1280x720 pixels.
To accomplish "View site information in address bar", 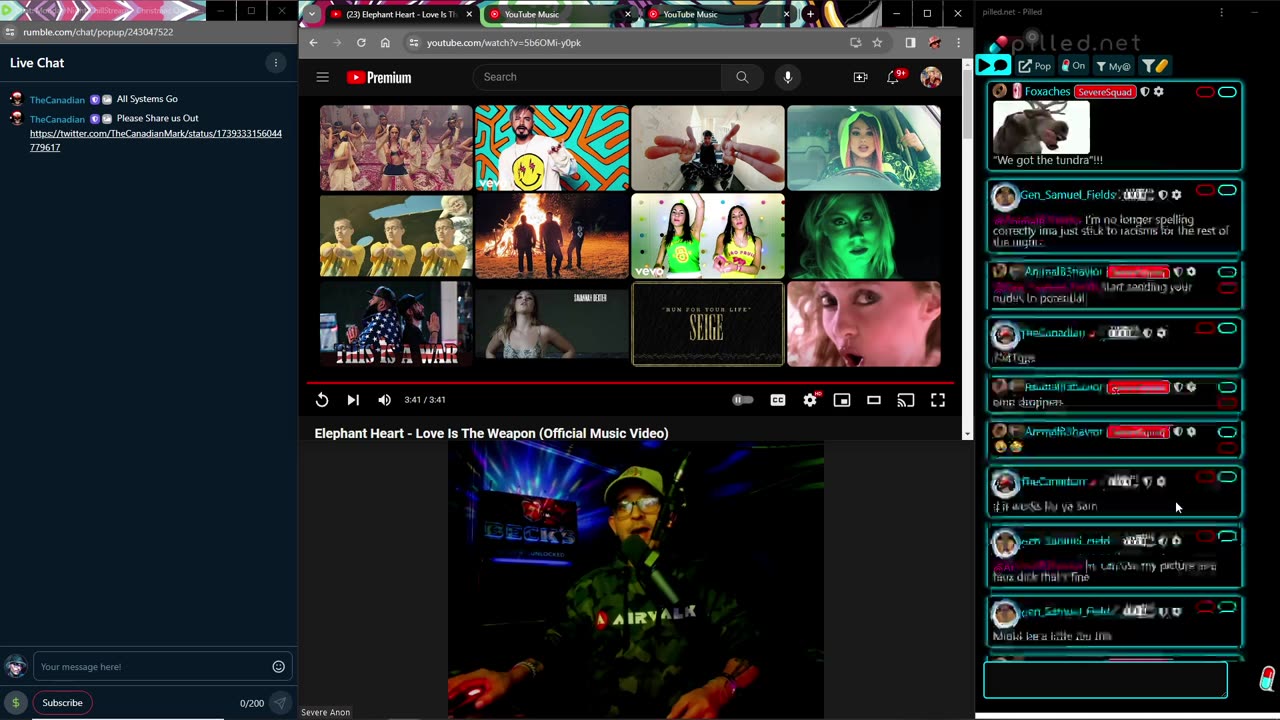I will [413, 43].
